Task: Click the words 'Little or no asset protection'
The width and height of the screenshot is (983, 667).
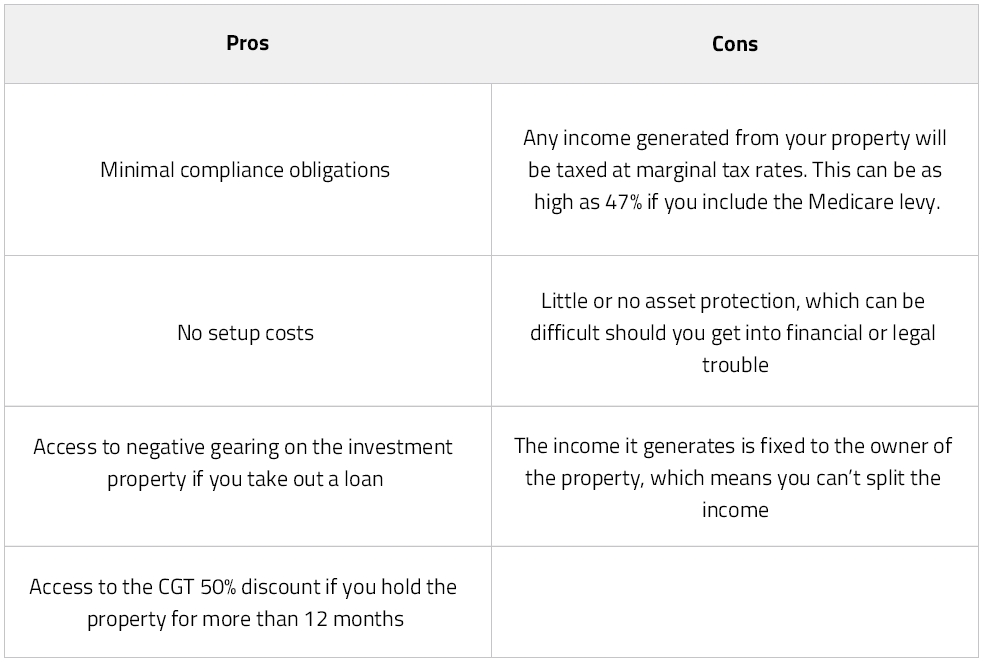Action: [670, 301]
